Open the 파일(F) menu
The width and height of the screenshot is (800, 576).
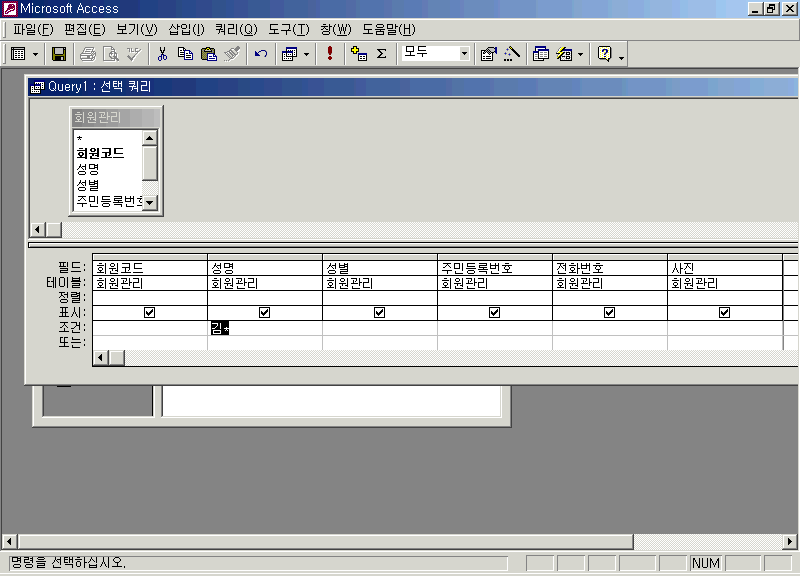(x=33, y=30)
